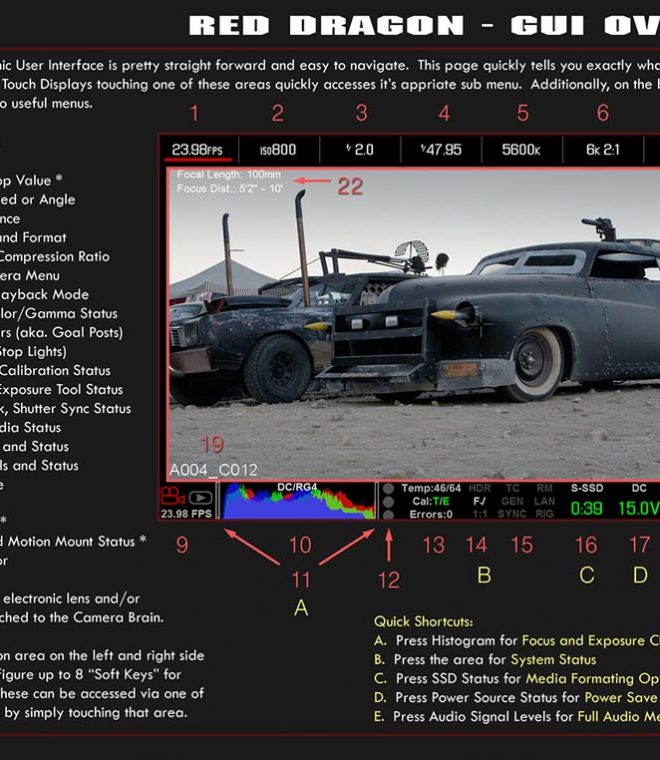660x760 pixels.
Task: Tap the 23.98 FPS text under camera icon
Action: 187,514
